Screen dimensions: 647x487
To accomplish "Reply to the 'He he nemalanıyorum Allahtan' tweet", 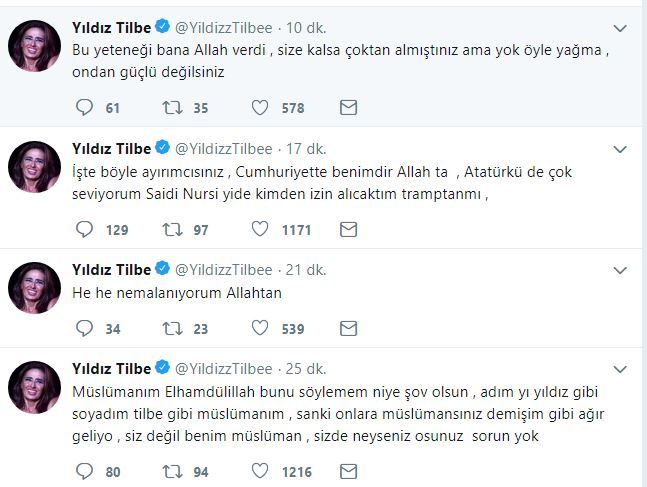I will (85, 328).
